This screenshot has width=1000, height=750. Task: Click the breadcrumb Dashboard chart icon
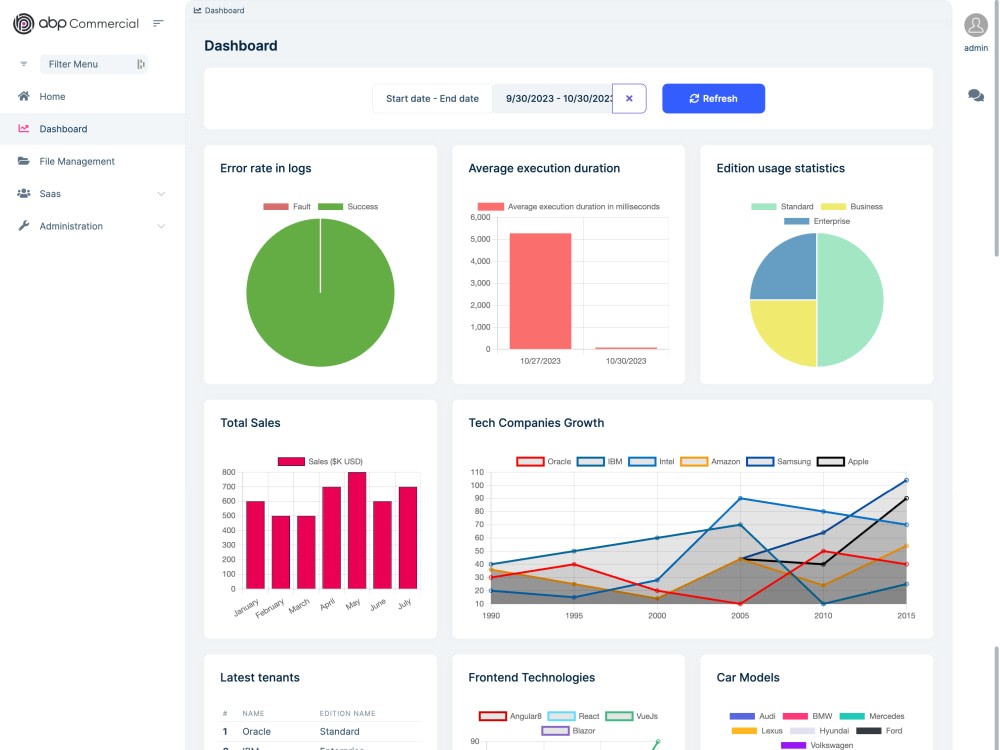pyautogui.click(x=198, y=10)
